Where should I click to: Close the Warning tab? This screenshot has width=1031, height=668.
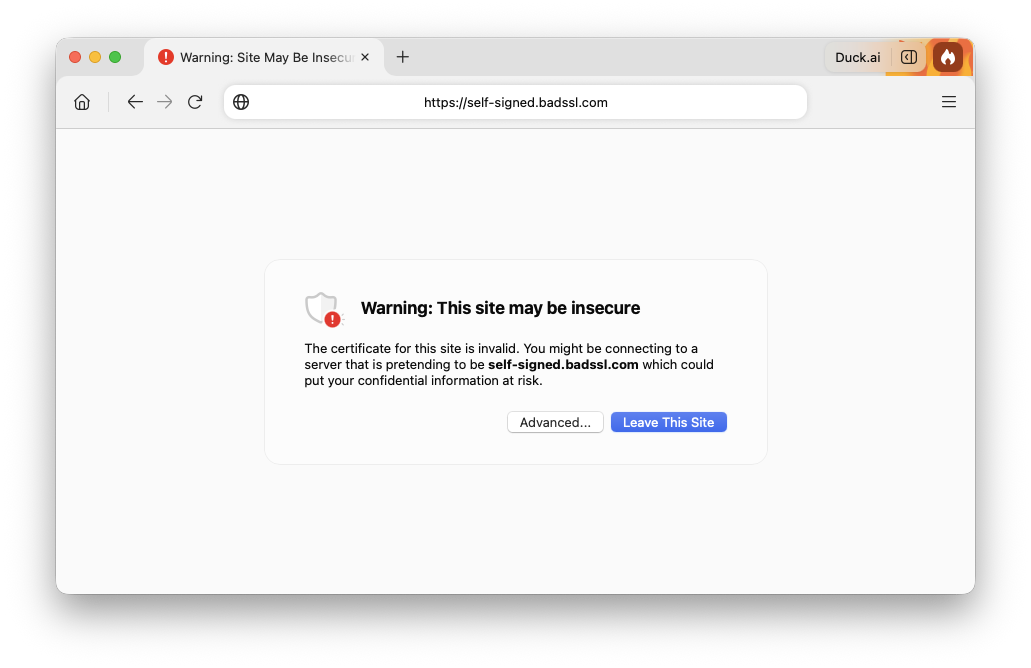365,57
